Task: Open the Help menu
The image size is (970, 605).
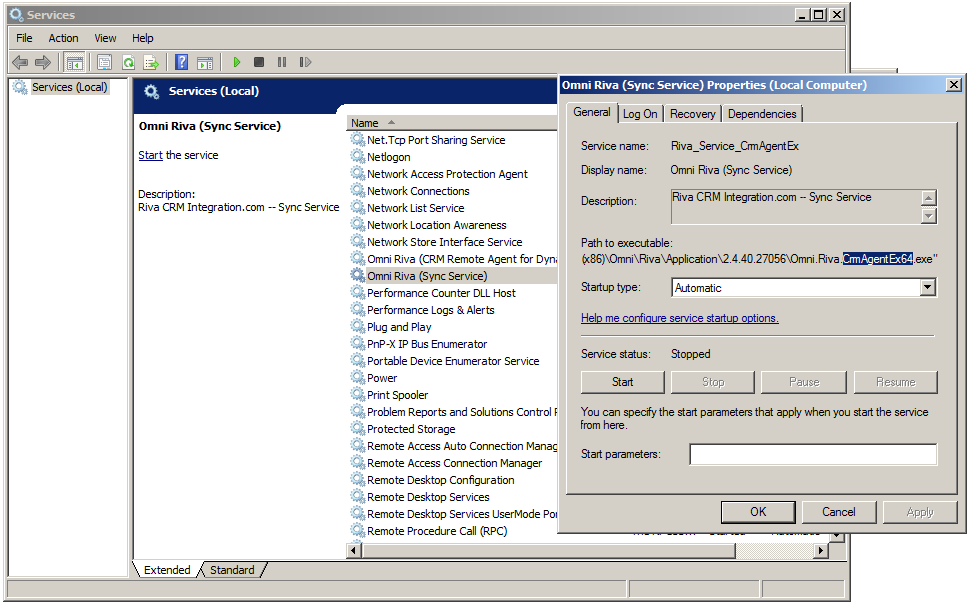Action: [x=142, y=38]
